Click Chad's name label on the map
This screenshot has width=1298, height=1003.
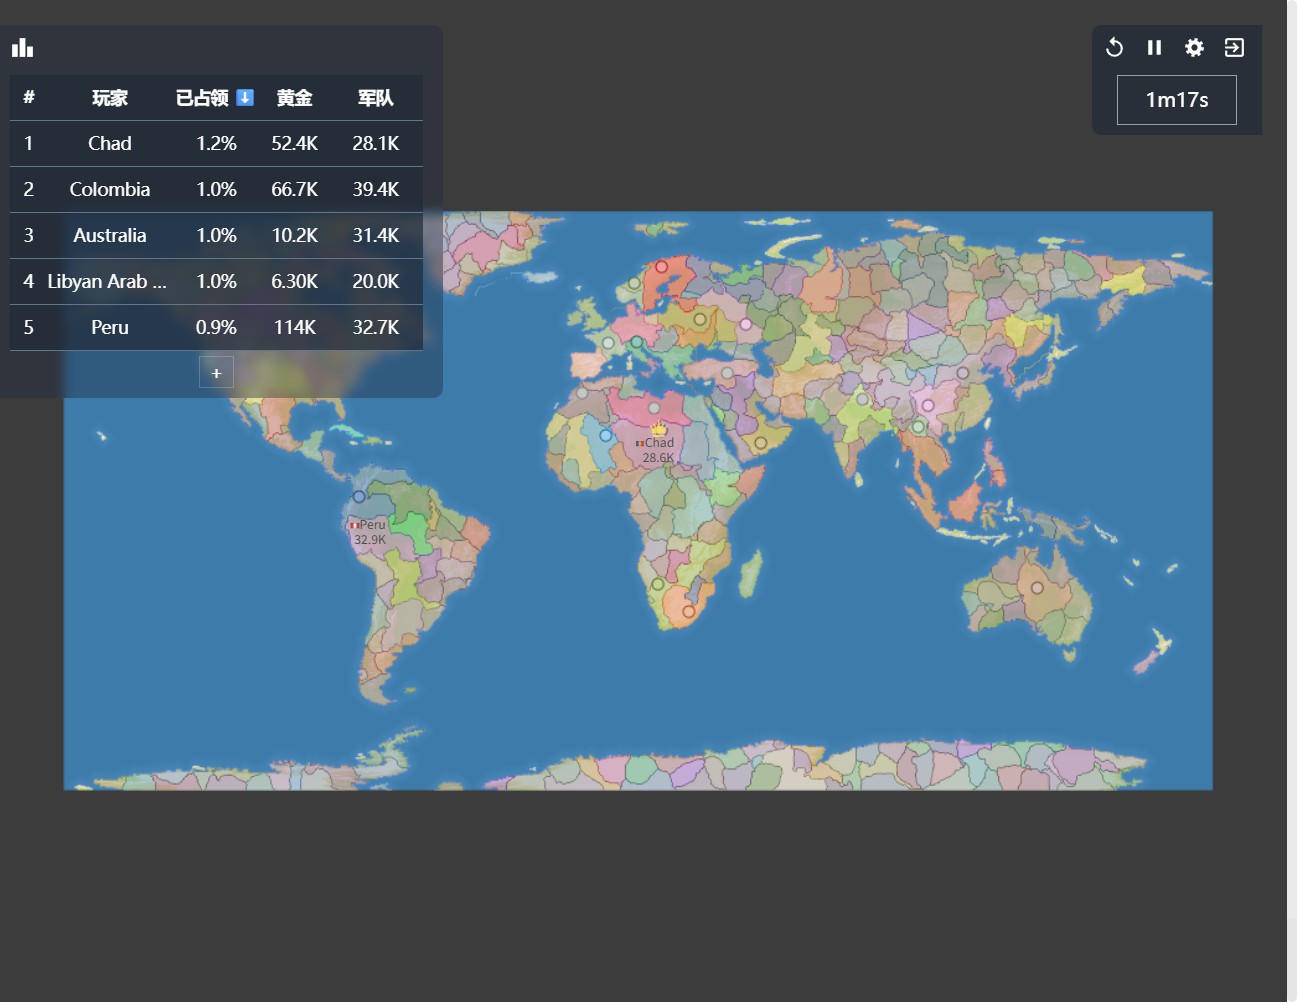pyautogui.click(x=661, y=441)
